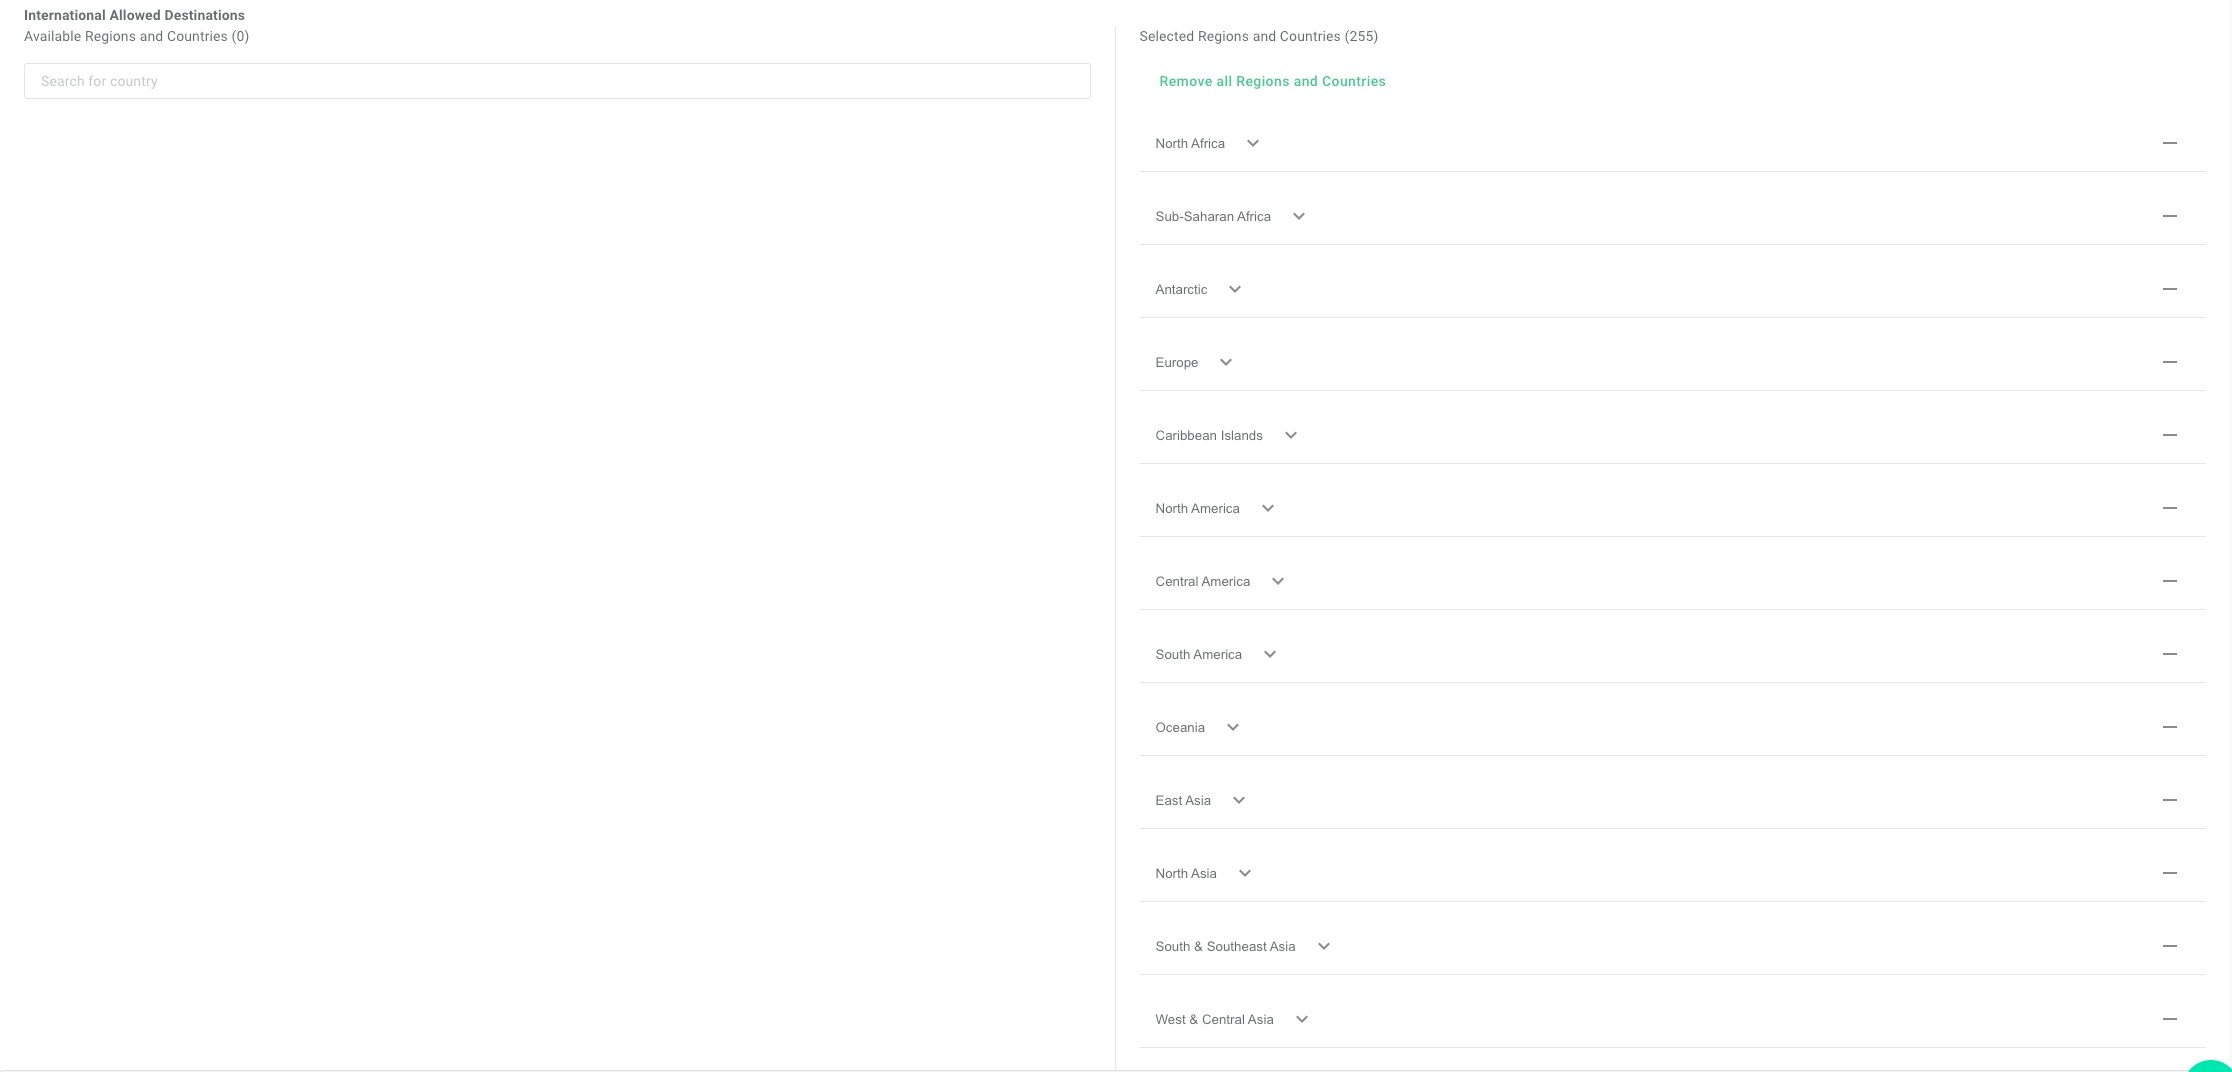Image resolution: width=2232 pixels, height=1072 pixels.
Task: Expand North America chevron
Action: pyautogui.click(x=1267, y=508)
